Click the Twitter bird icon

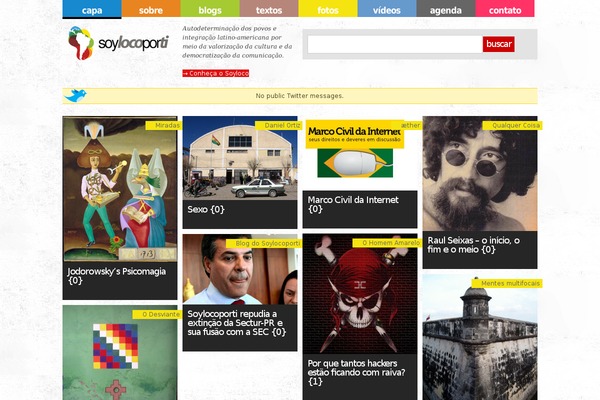[75, 95]
